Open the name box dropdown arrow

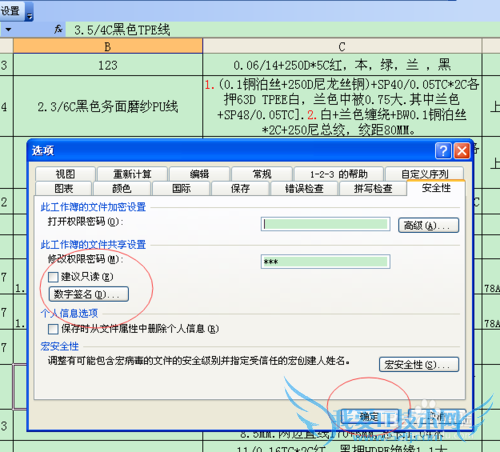pyautogui.click(x=8, y=30)
